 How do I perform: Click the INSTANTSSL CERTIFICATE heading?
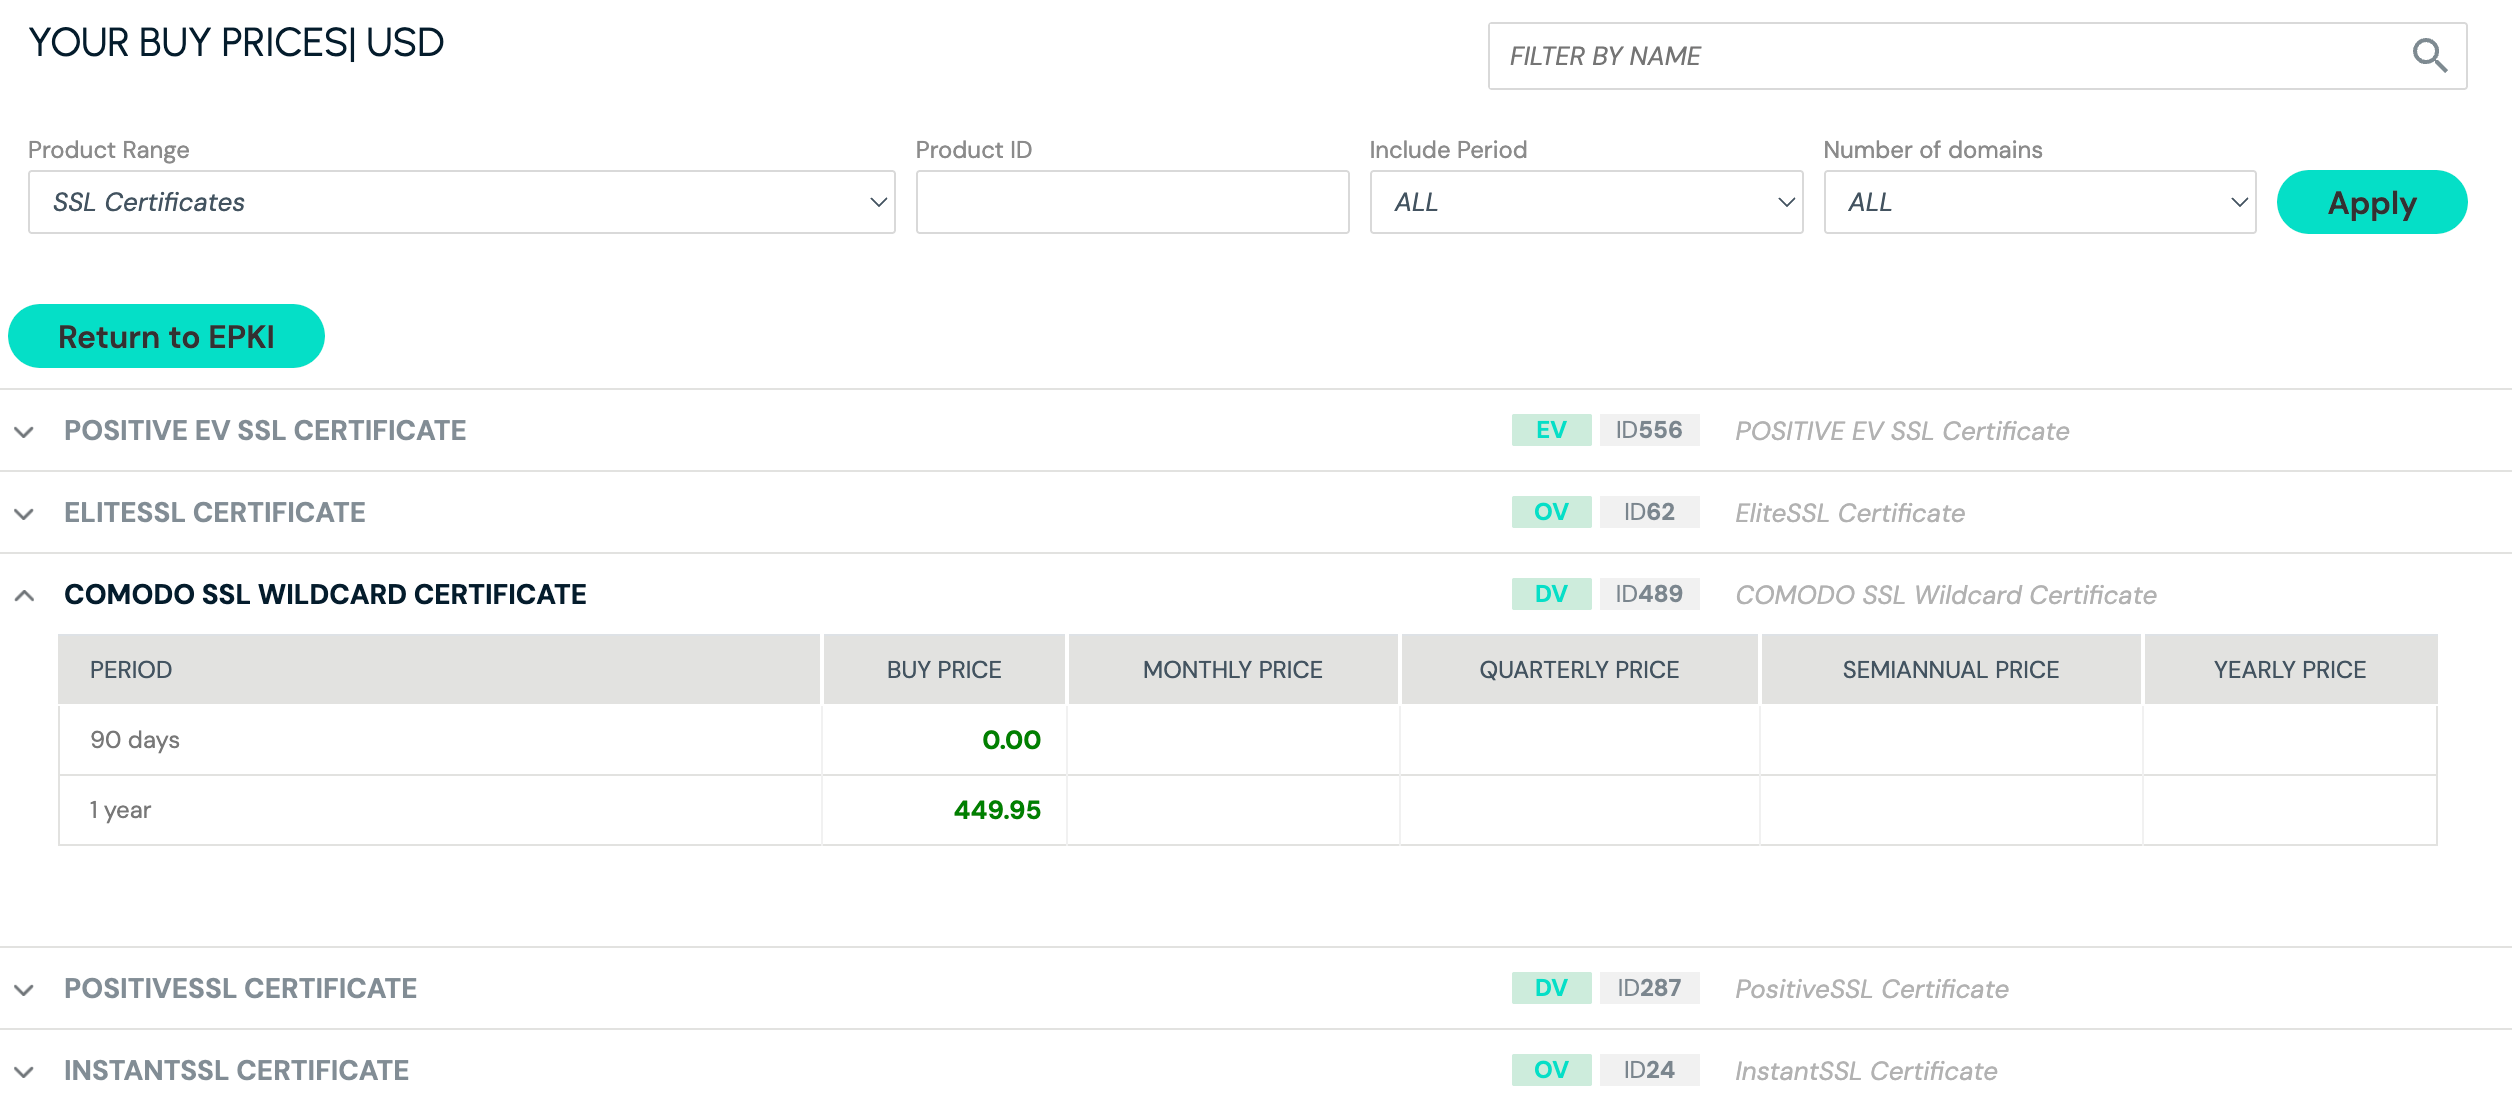[x=236, y=1070]
